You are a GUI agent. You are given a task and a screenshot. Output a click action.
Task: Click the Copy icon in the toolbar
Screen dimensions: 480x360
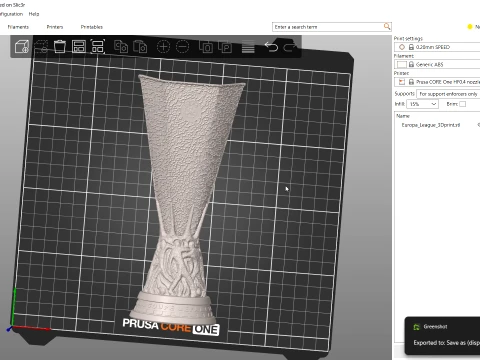[121, 47]
